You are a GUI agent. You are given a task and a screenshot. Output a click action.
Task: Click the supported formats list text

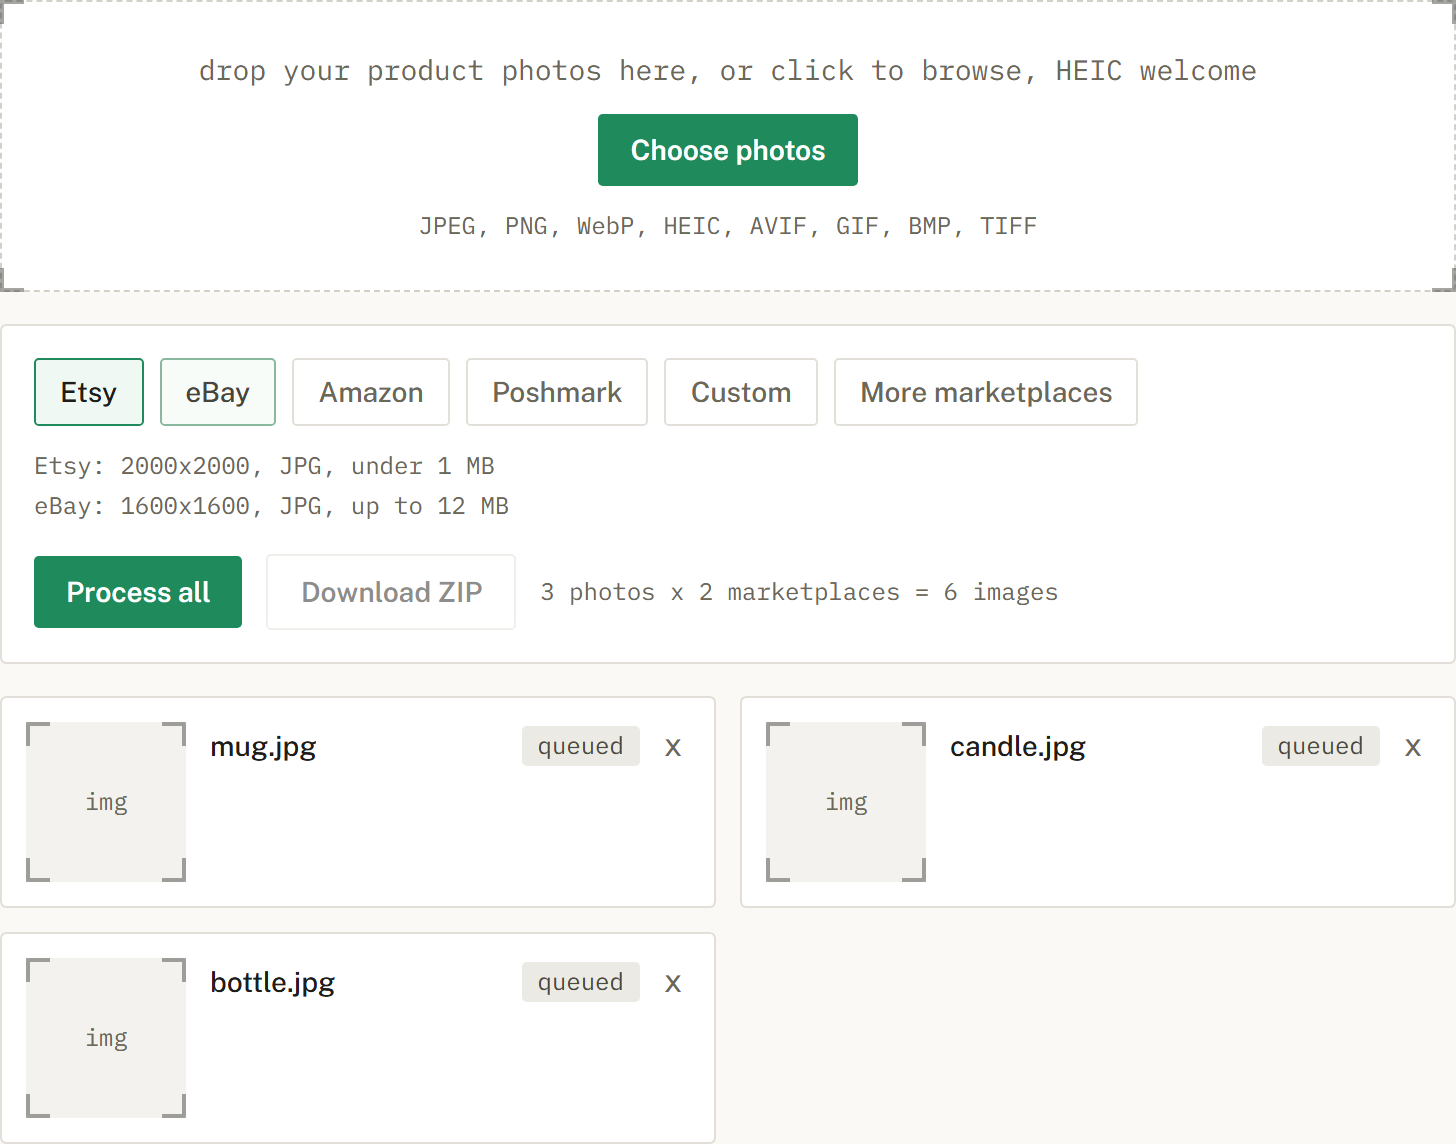(728, 226)
